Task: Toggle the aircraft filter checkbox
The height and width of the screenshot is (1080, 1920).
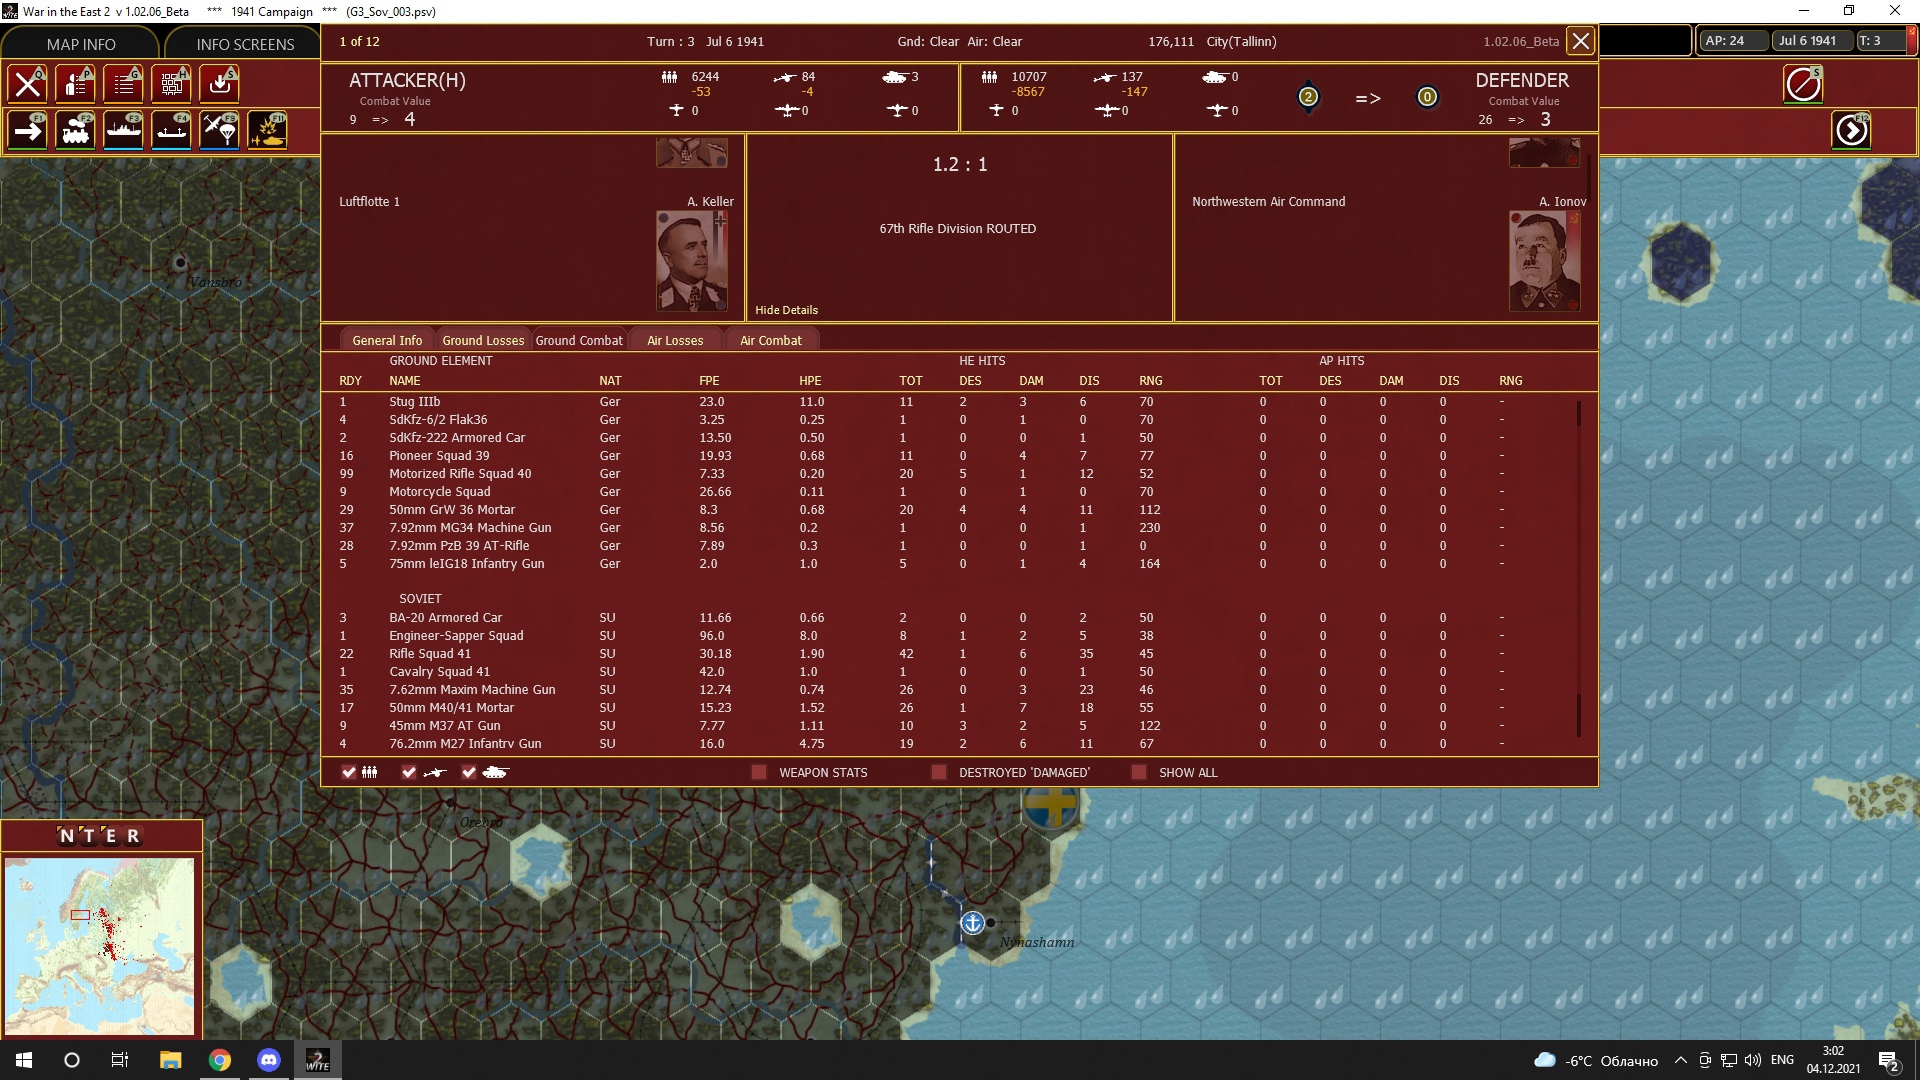Action: click(x=409, y=772)
